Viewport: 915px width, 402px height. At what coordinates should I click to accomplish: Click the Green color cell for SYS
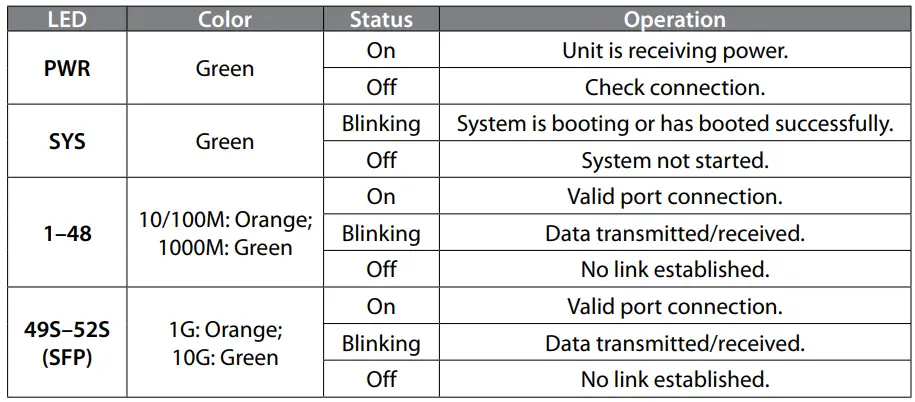225,142
